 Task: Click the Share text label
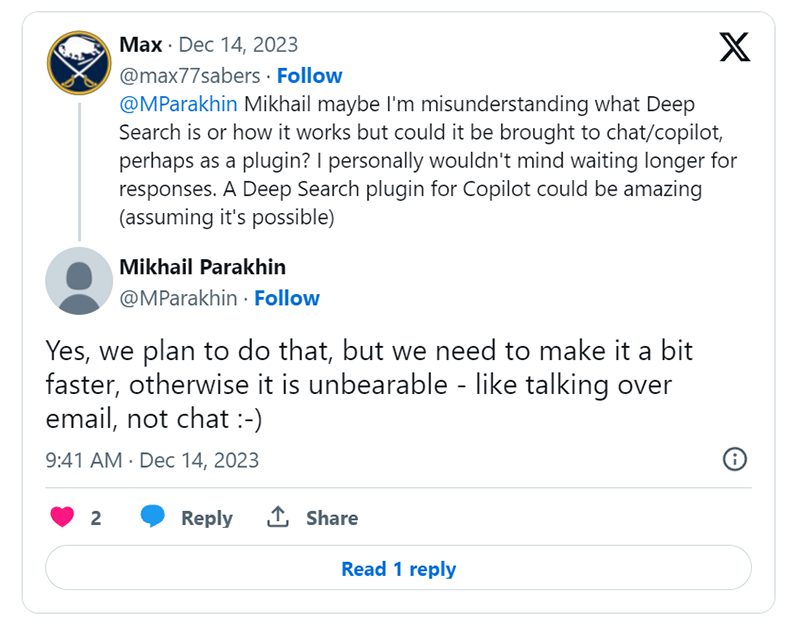click(332, 518)
